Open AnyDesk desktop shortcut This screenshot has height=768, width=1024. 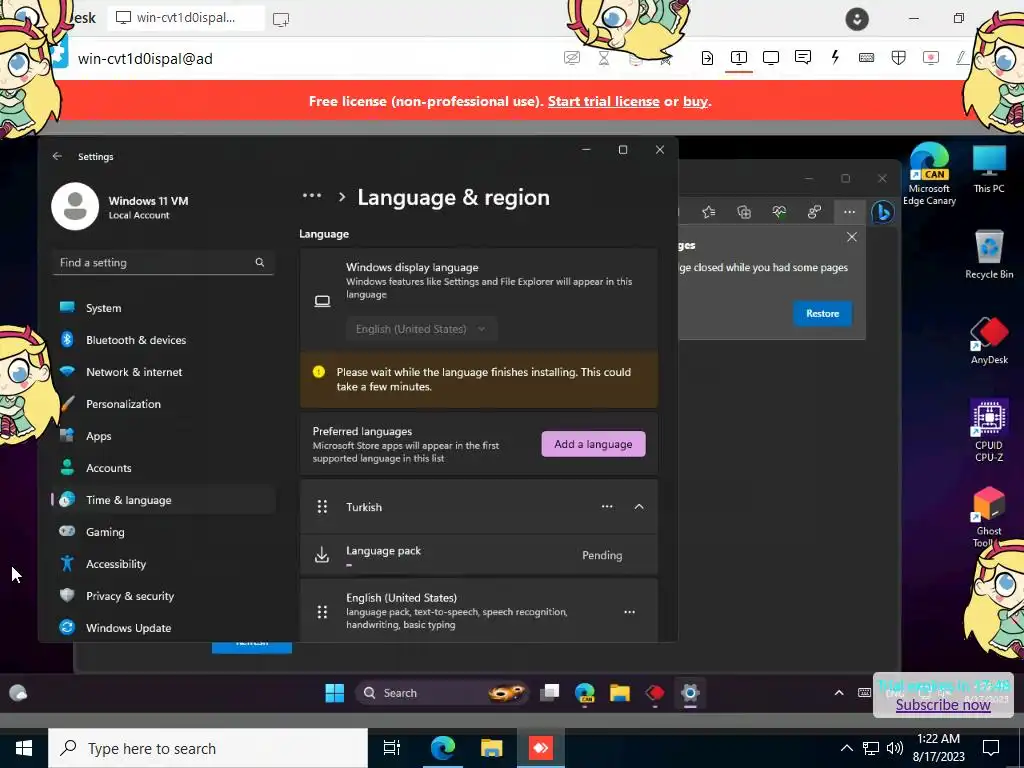coord(989,341)
